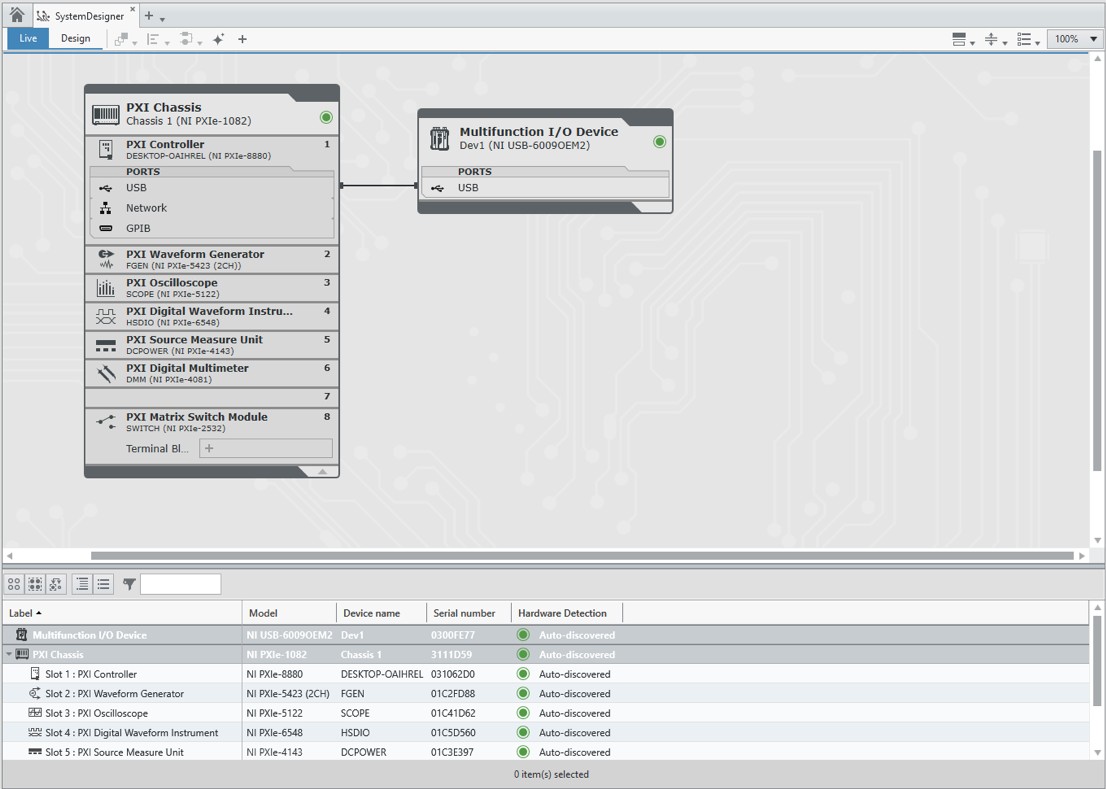Image resolution: width=1106 pixels, height=789 pixels.
Task: Click the filter funnel icon
Action: 129,584
